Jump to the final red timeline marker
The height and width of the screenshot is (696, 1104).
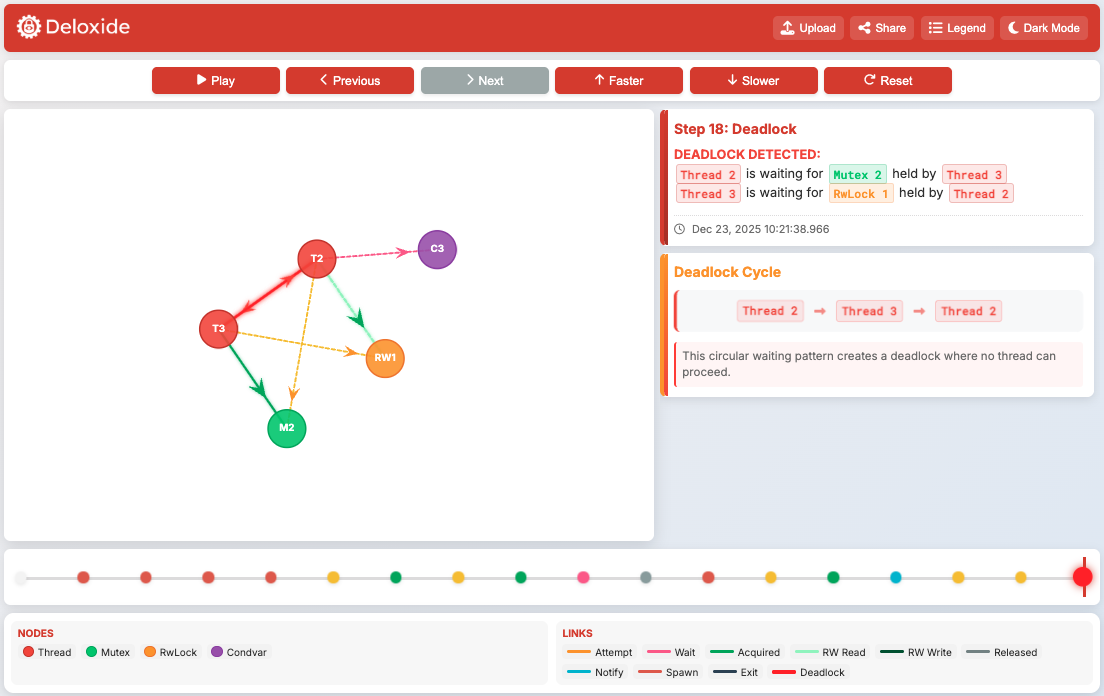pyautogui.click(x=1082, y=577)
